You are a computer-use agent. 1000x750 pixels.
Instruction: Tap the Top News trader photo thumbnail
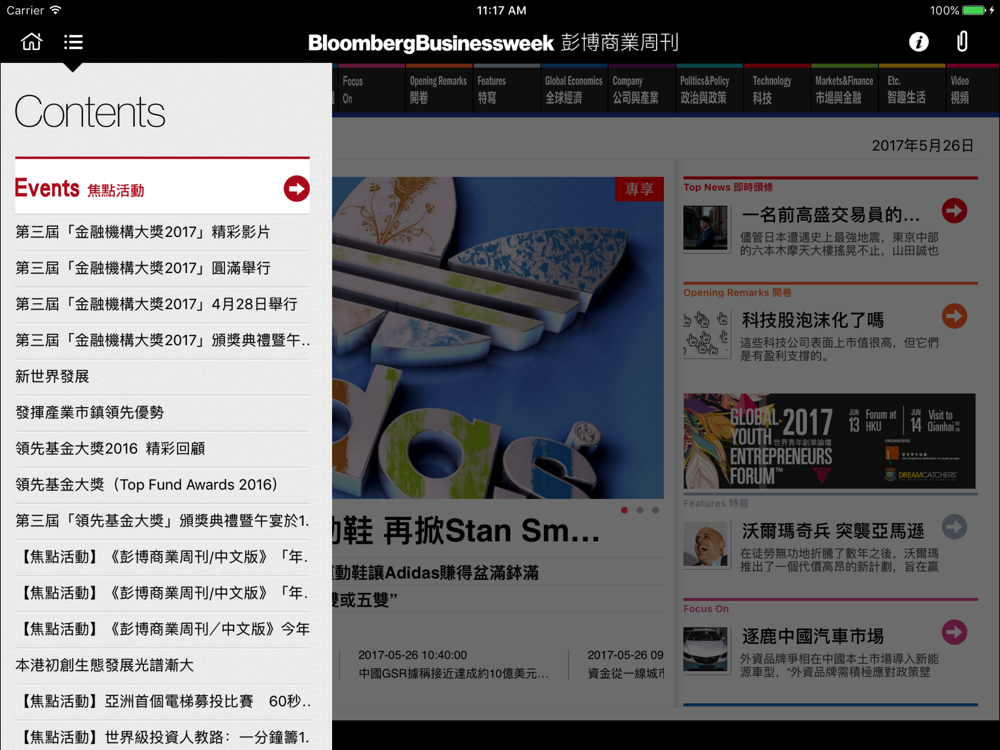705,228
